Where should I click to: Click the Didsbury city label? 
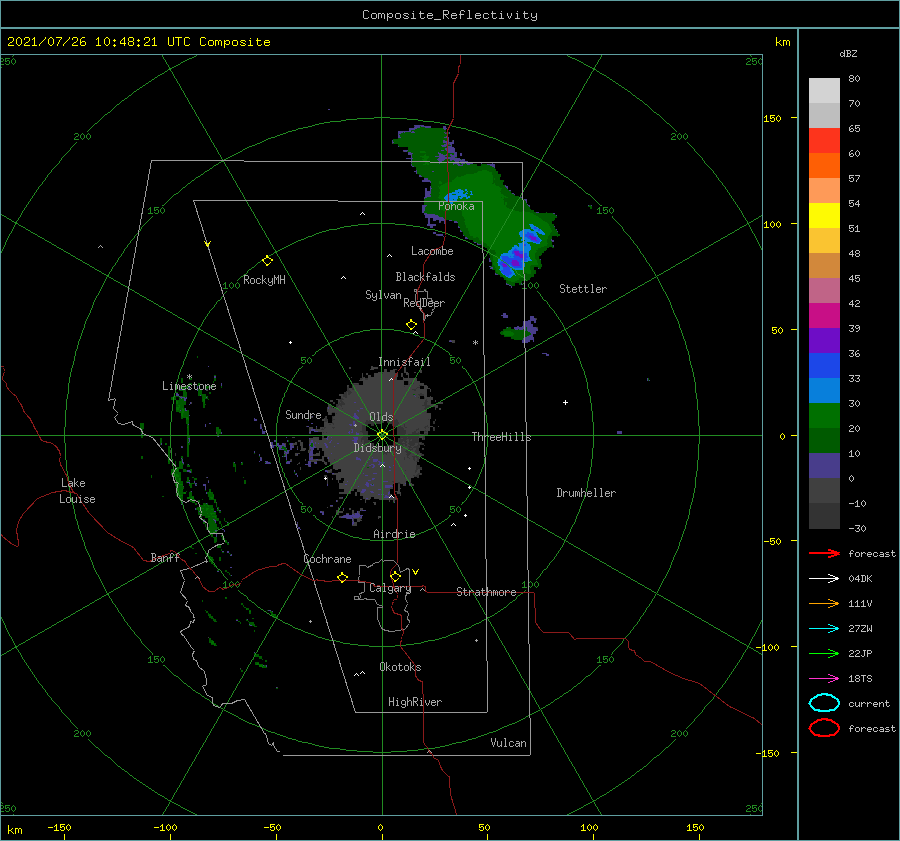[x=377, y=448]
